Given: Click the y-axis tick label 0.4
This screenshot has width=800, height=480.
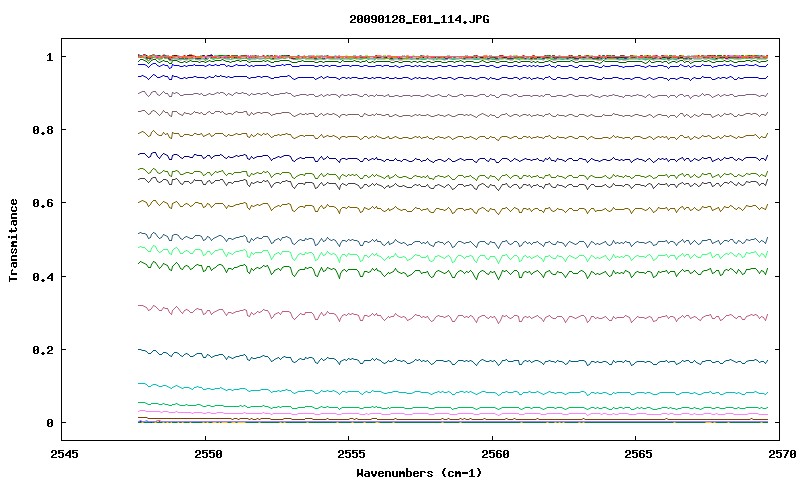Looking at the screenshot, I should (43, 276).
